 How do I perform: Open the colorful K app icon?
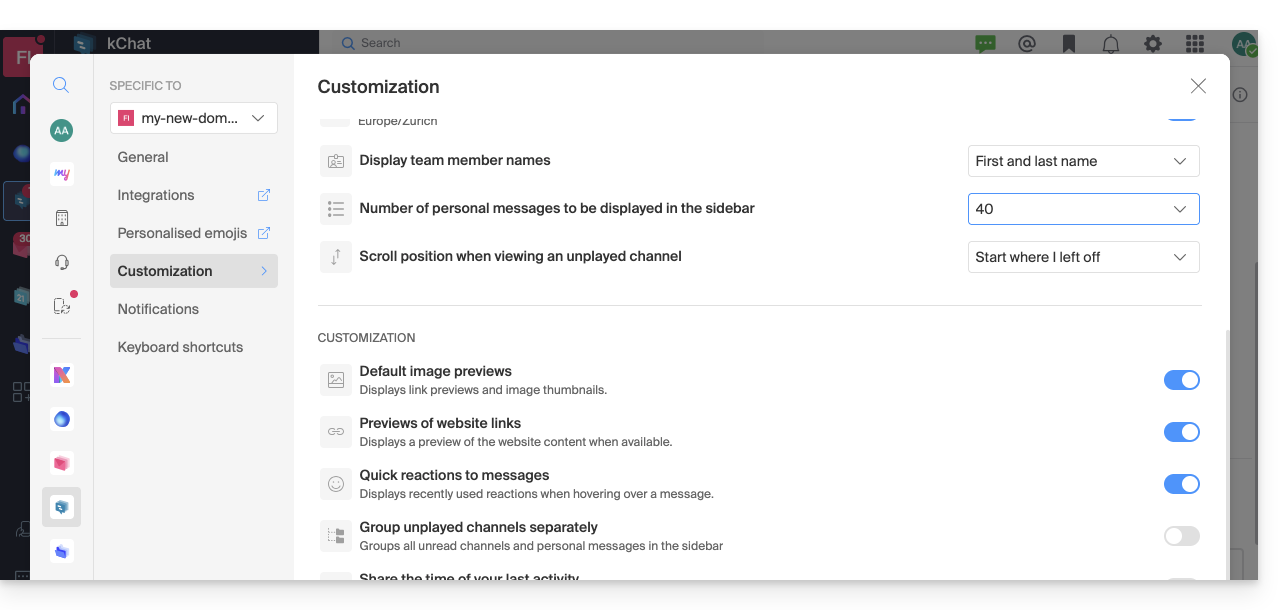click(x=61, y=375)
